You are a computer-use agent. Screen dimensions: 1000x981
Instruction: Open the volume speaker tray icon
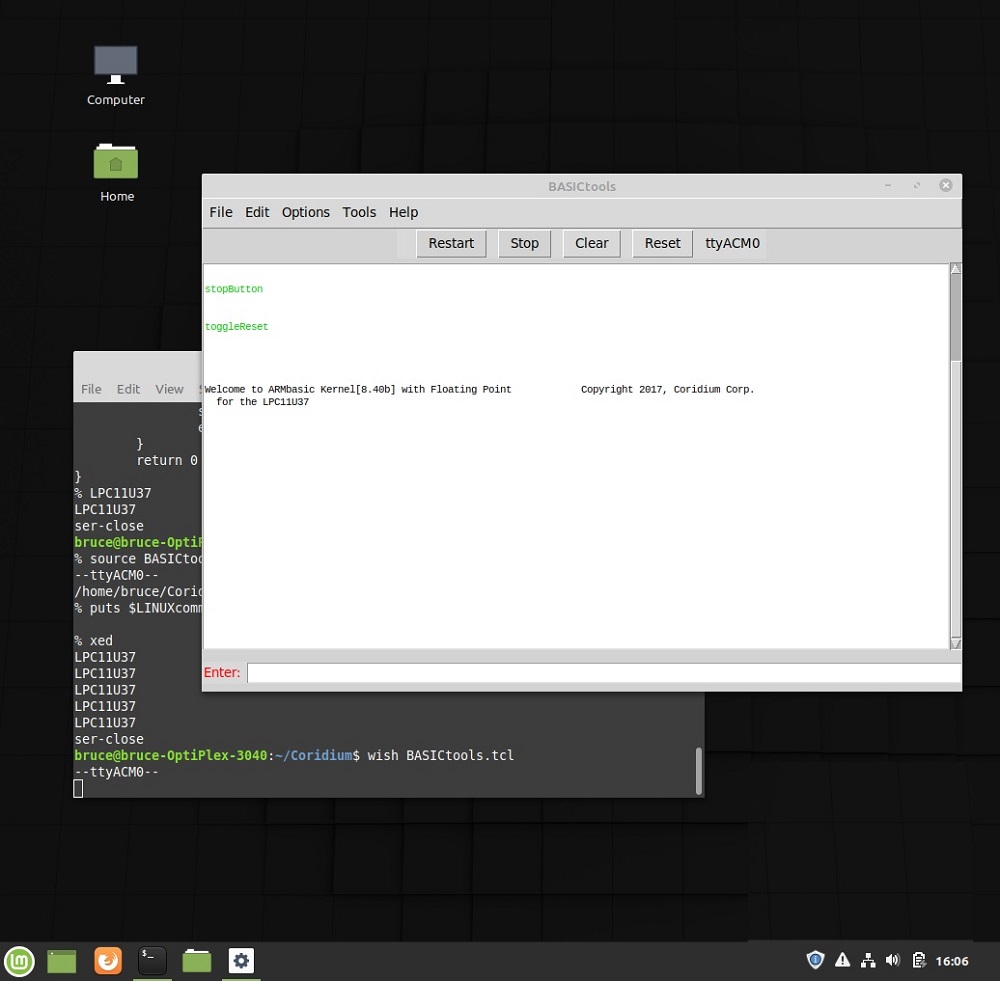click(892, 961)
